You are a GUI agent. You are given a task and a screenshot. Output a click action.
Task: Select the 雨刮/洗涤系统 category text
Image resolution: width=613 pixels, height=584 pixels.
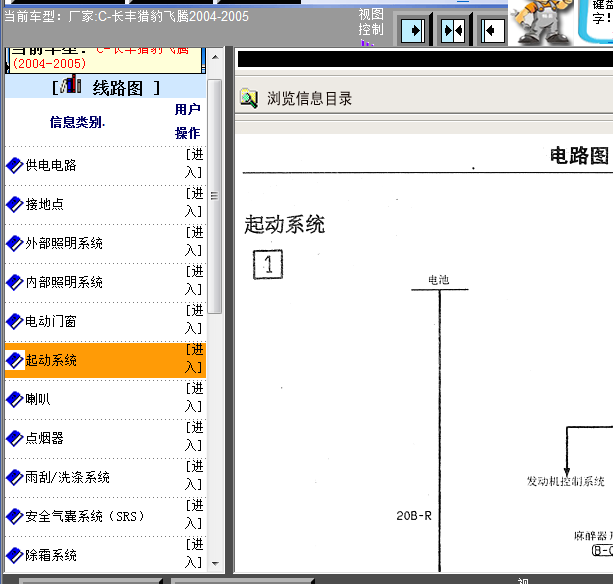pos(67,477)
